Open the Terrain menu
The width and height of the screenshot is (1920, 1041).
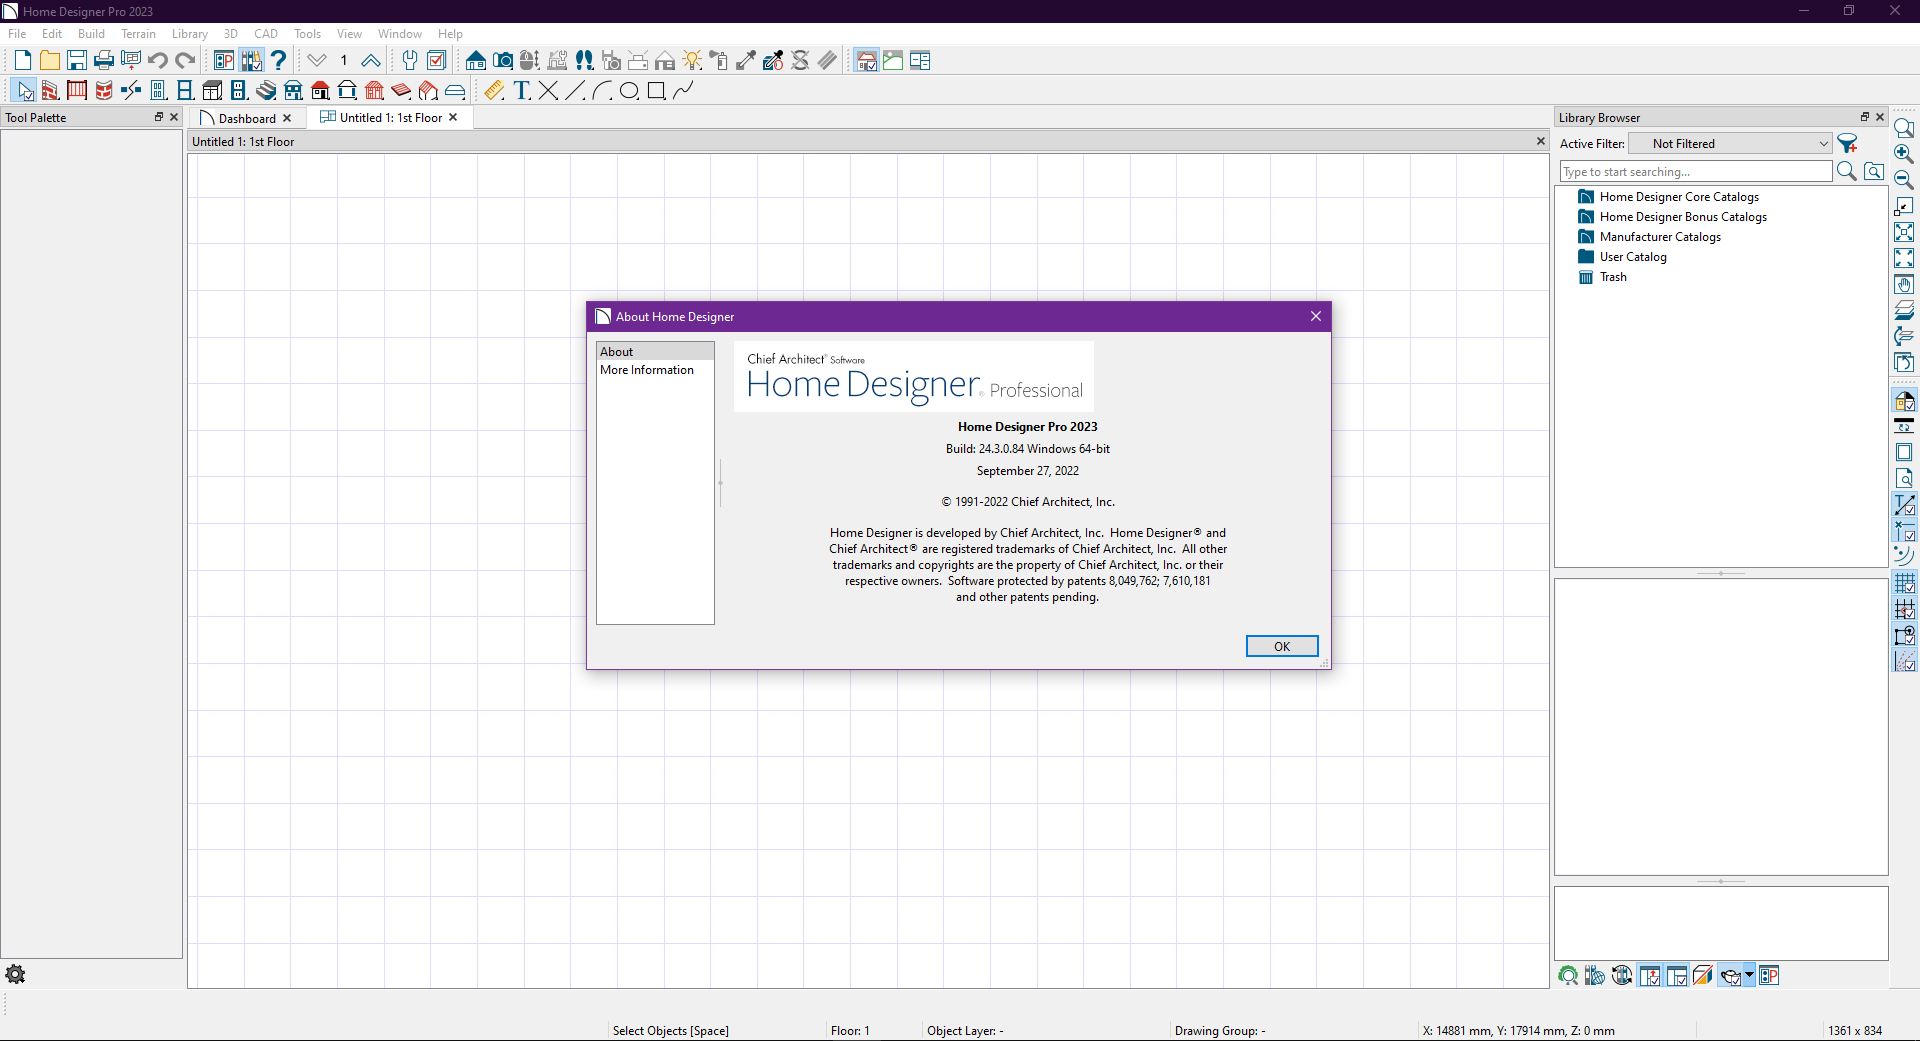(x=138, y=34)
